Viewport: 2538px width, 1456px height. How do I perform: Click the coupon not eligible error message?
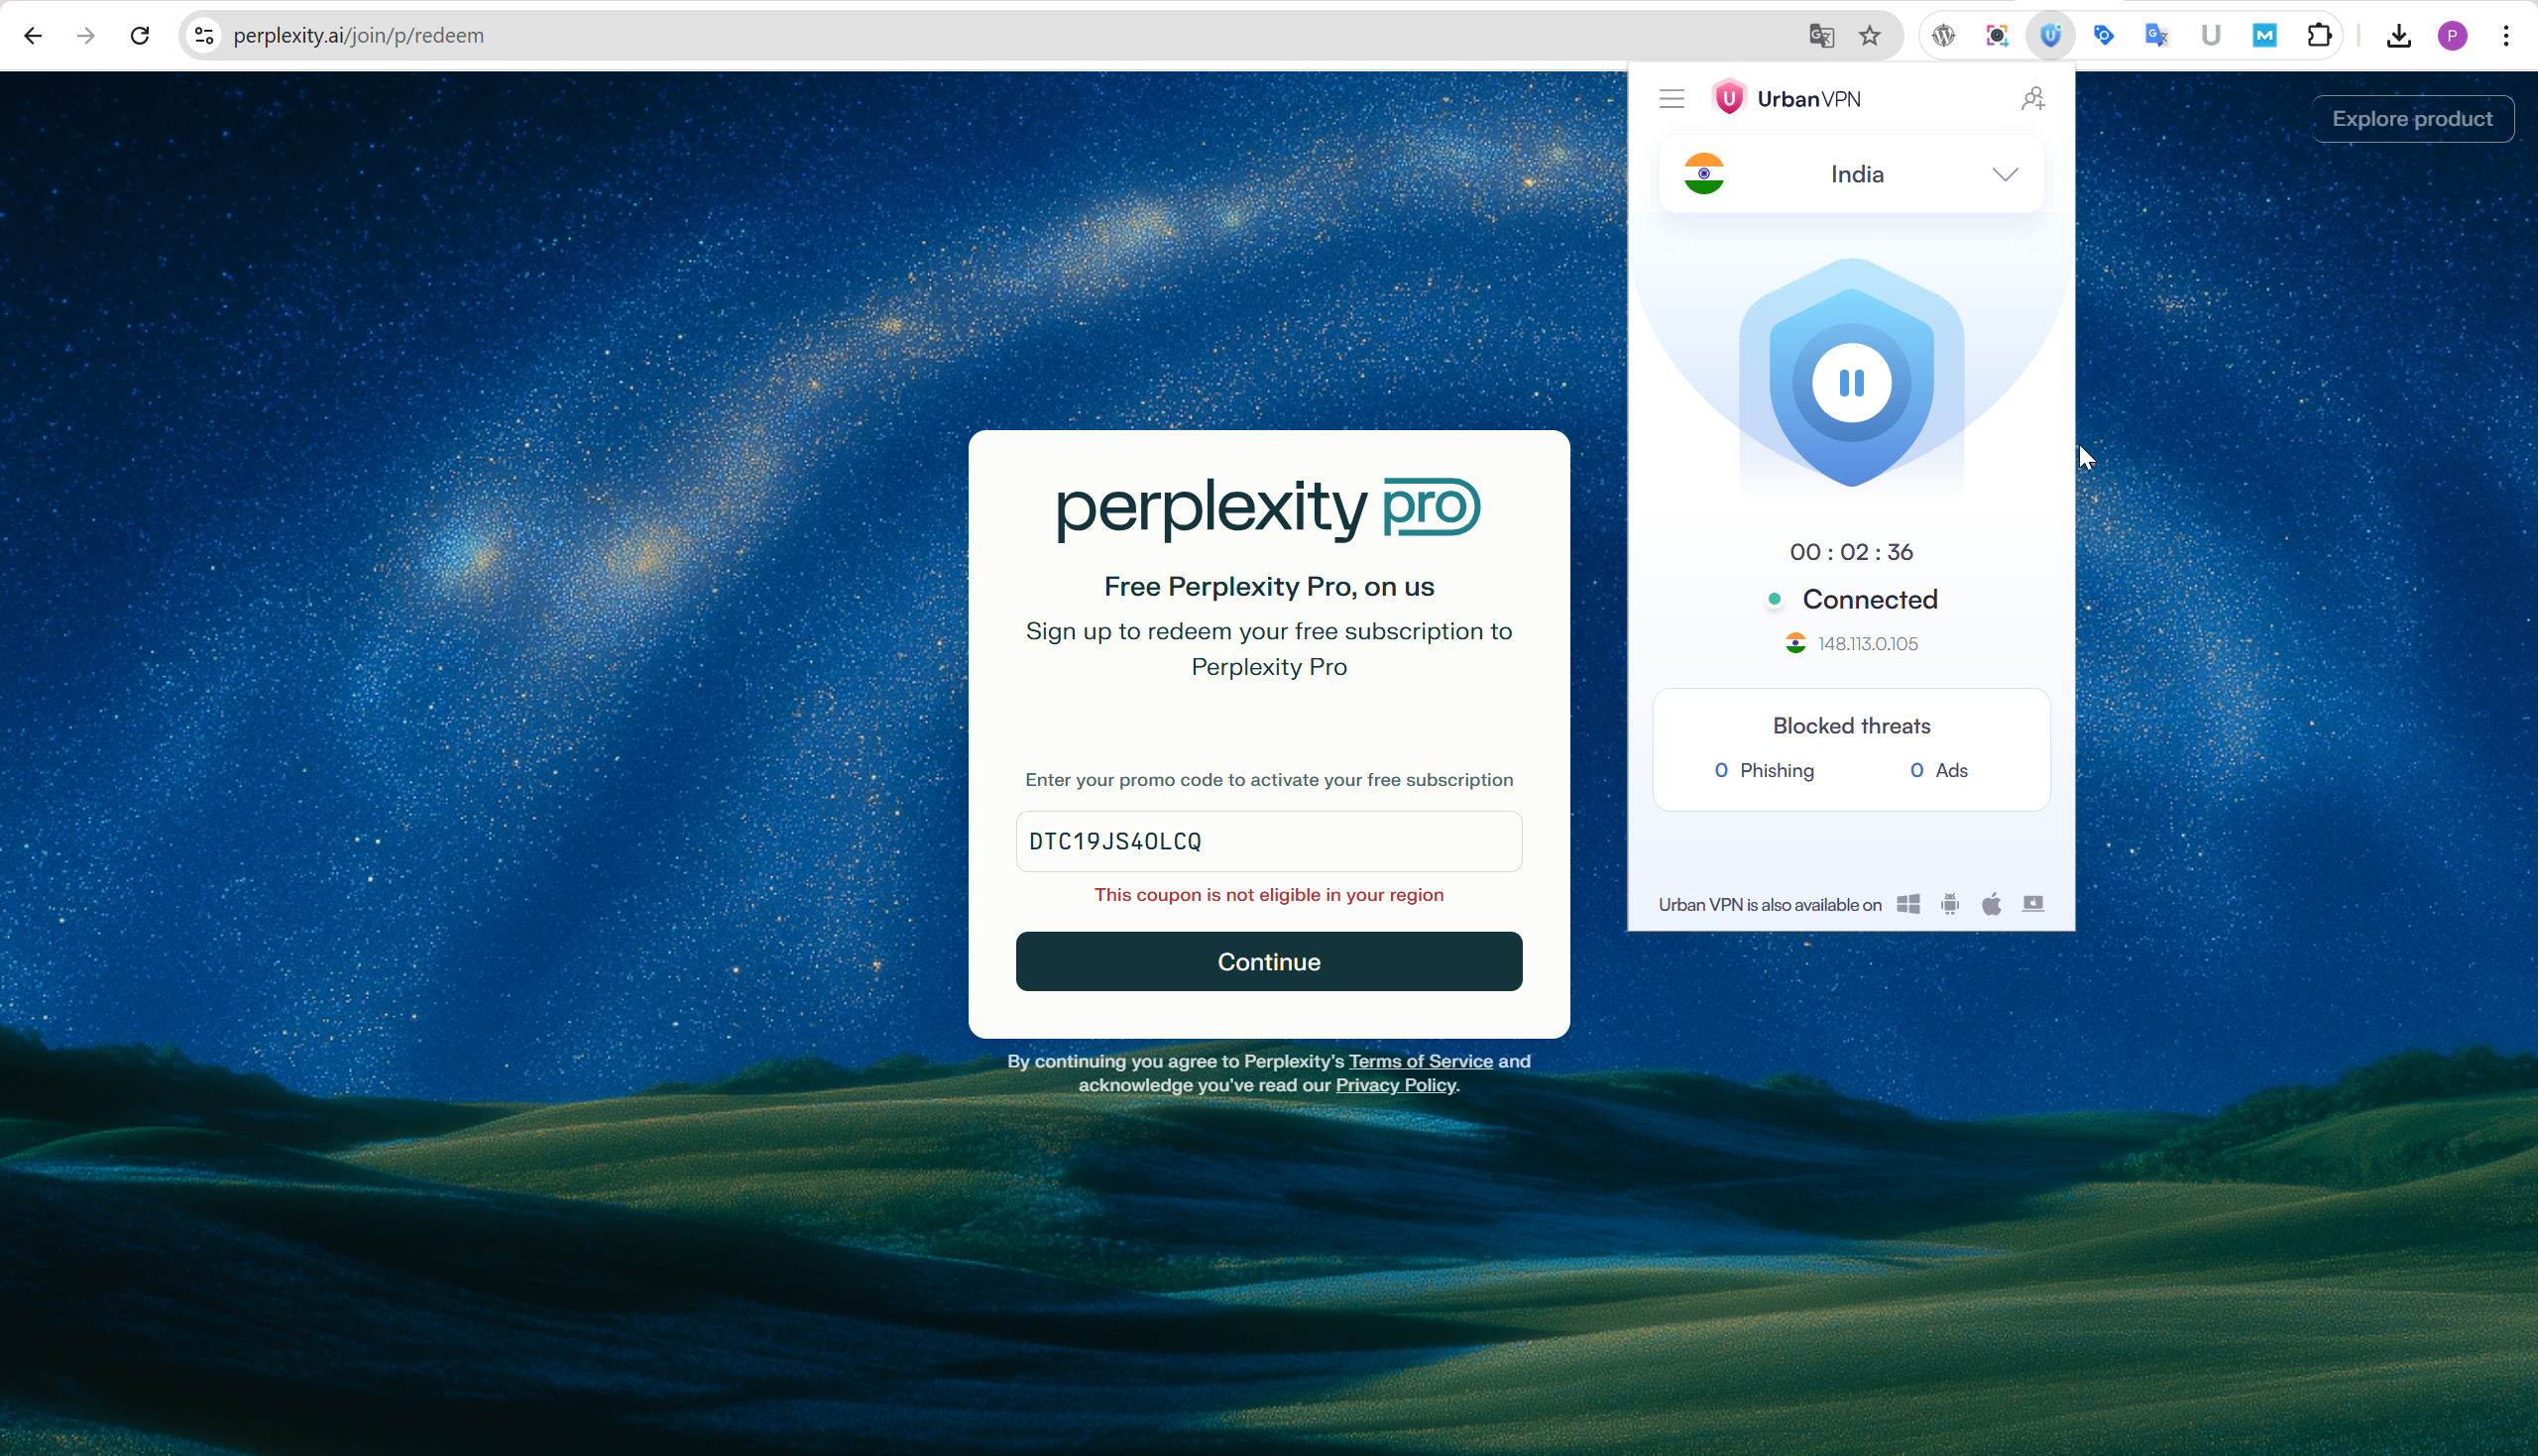pos(1269,895)
